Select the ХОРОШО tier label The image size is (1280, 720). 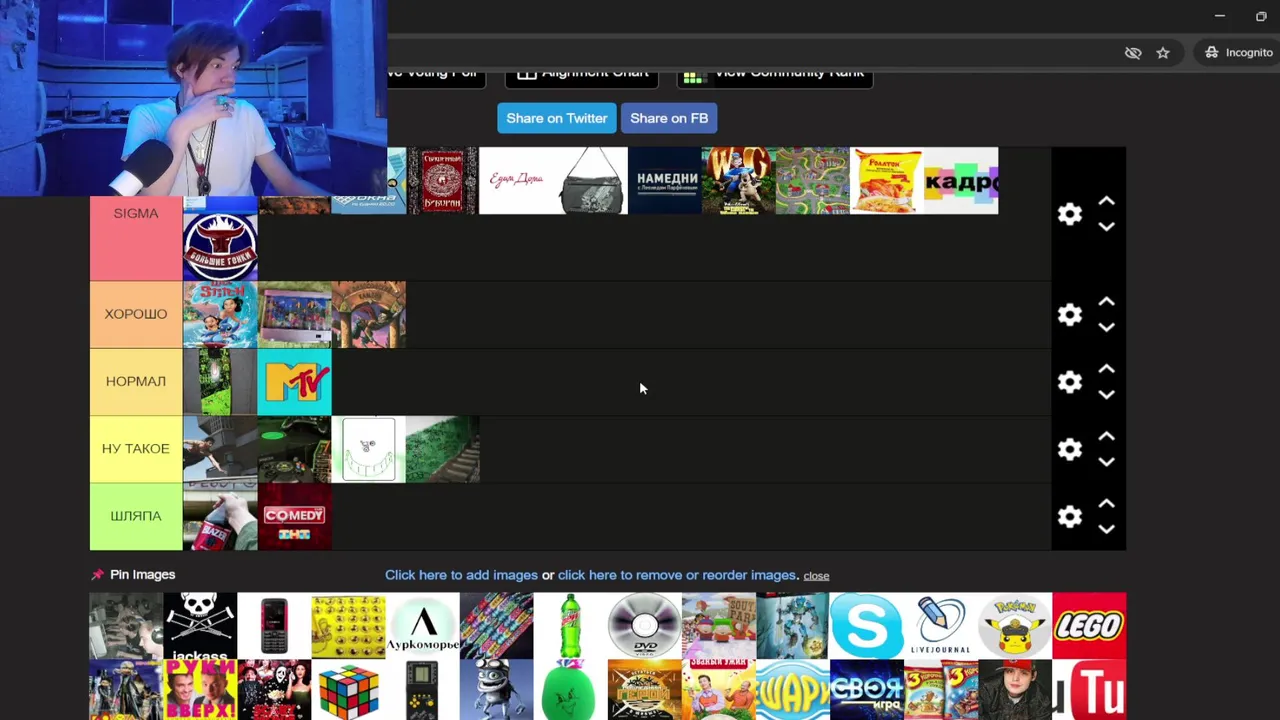pyautogui.click(x=136, y=314)
